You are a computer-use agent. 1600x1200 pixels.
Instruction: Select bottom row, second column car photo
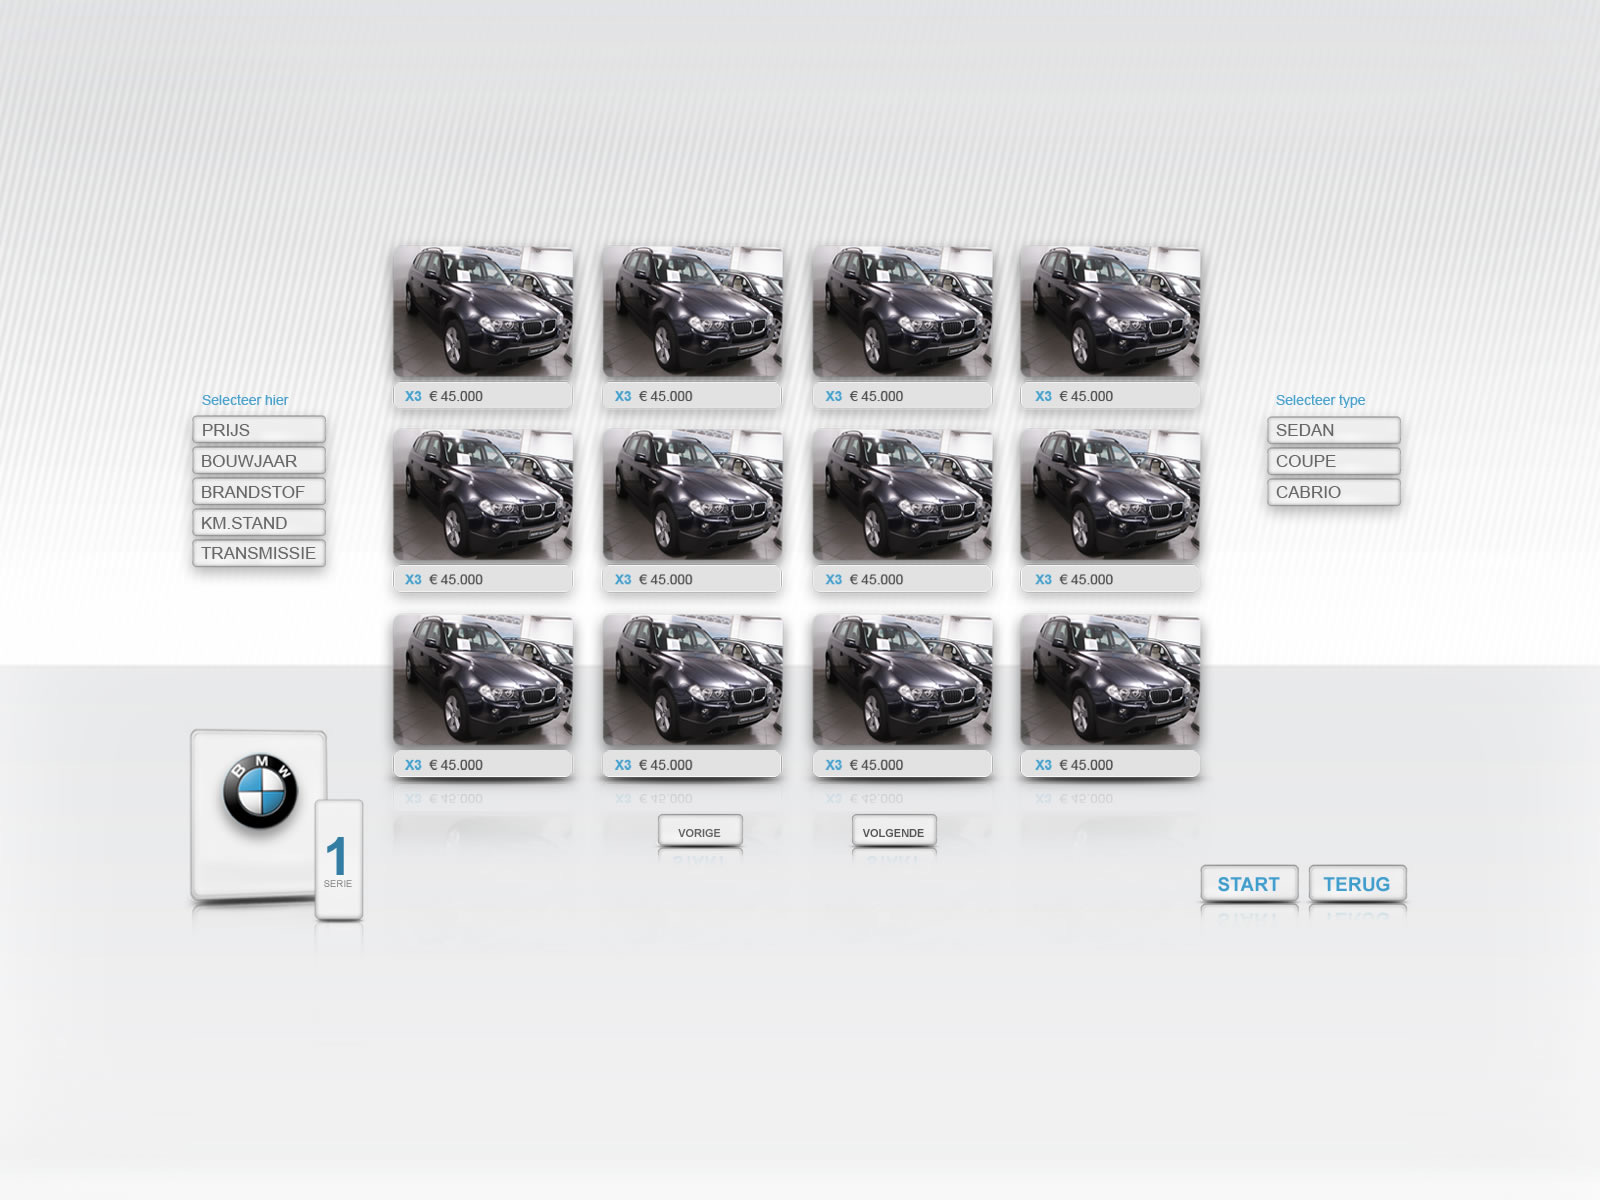(692, 680)
